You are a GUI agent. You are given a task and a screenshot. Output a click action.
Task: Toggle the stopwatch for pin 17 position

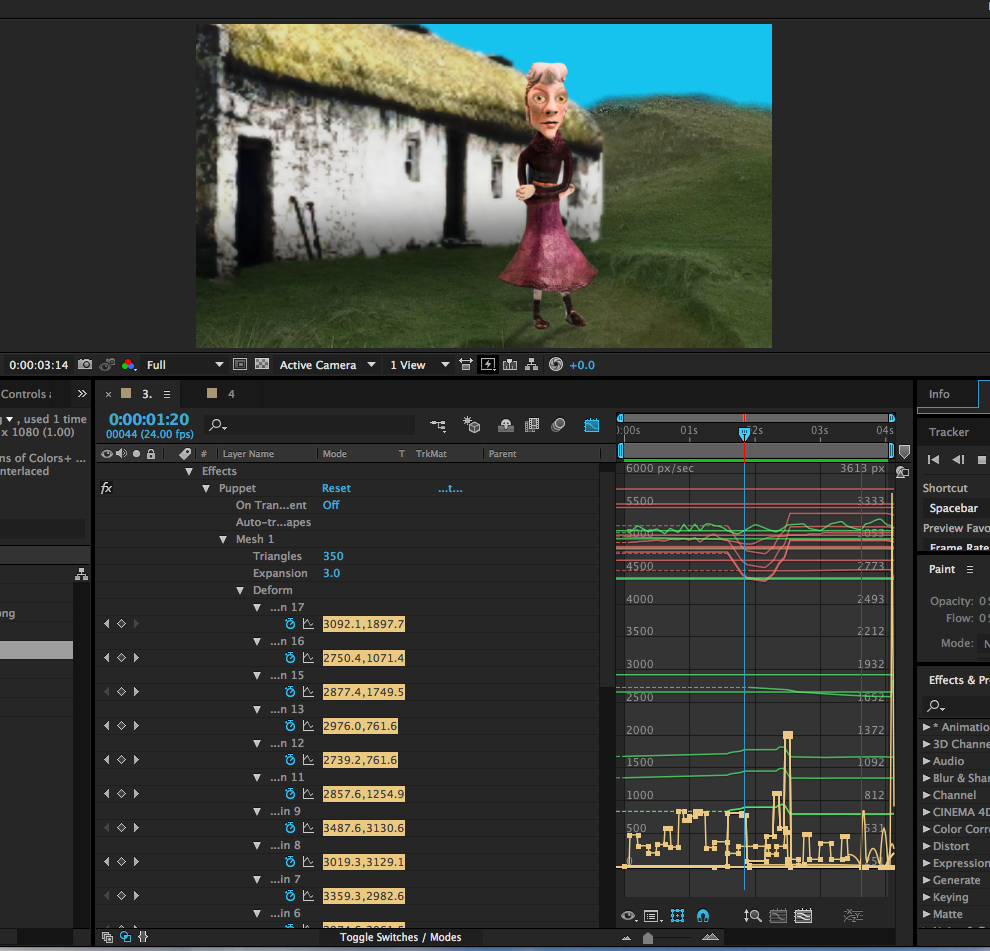click(x=290, y=624)
